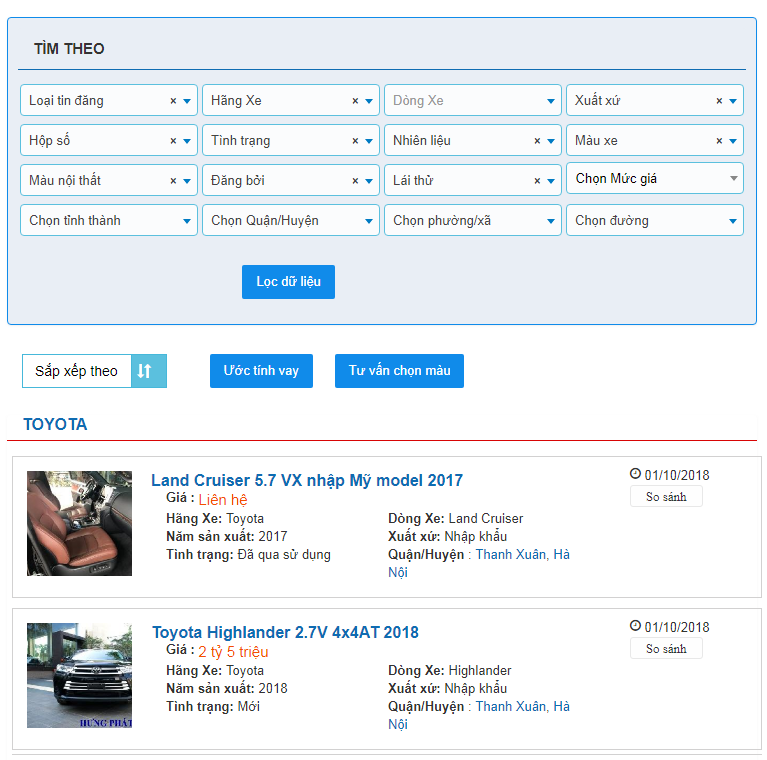Click the Land Cruiser interior thumbnail
Viewport: 767px width, 760px height.
click(x=79, y=523)
